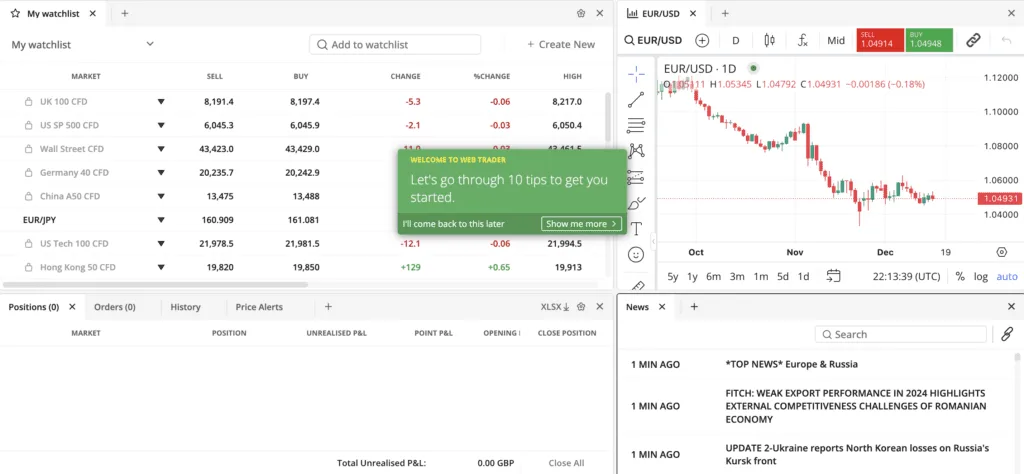Open the fx indicators menu
Screen dimensions: 1024x474
pyautogui.click(x=802, y=40)
